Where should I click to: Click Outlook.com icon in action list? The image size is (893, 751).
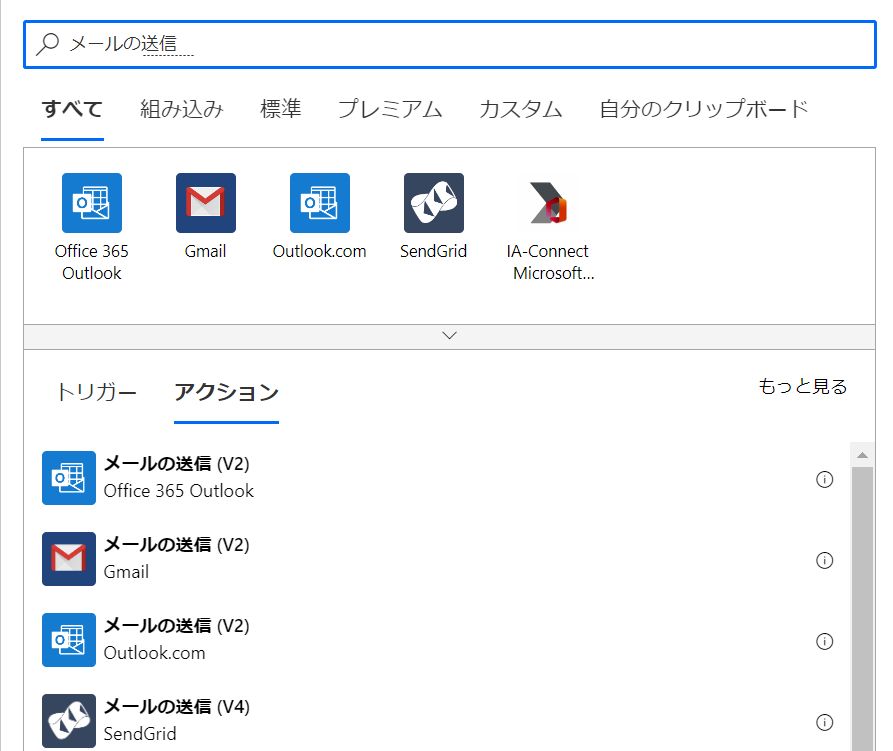[x=69, y=639]
